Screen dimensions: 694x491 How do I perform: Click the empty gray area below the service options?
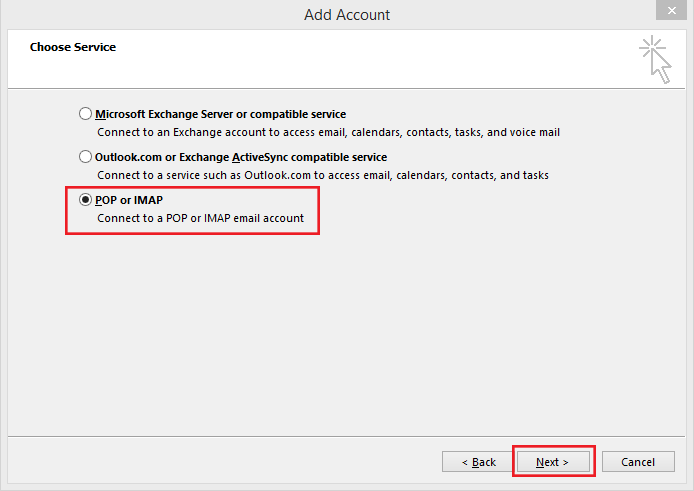tap(347, 332)
